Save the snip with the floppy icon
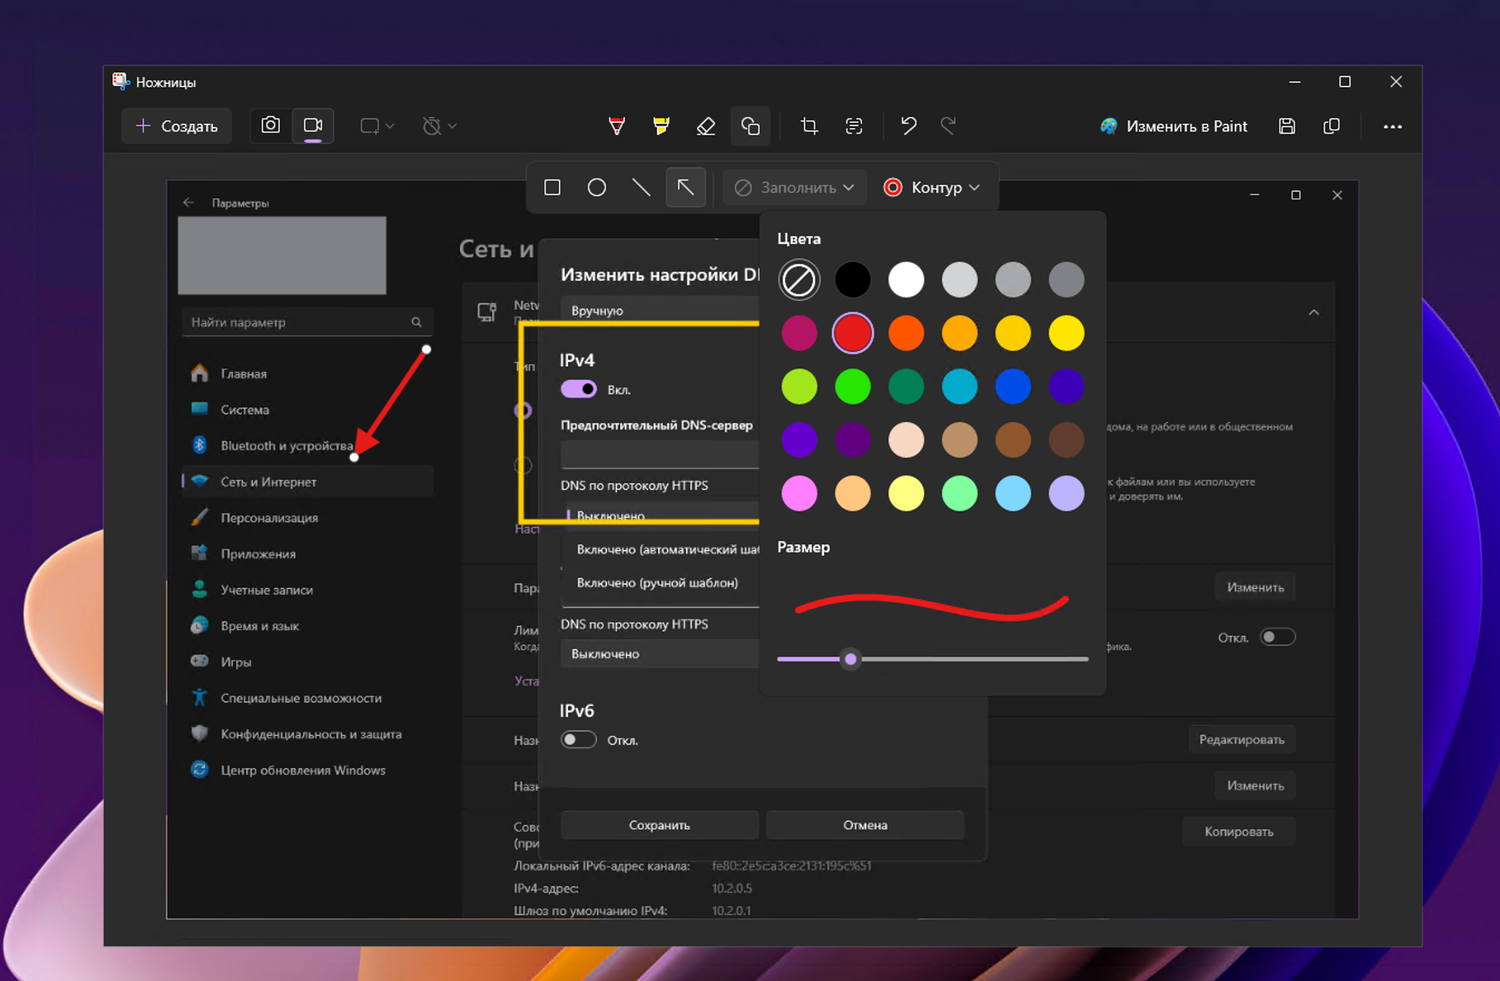The width and height of the screenshot is (1500, 981). (x=1287, y=126)
